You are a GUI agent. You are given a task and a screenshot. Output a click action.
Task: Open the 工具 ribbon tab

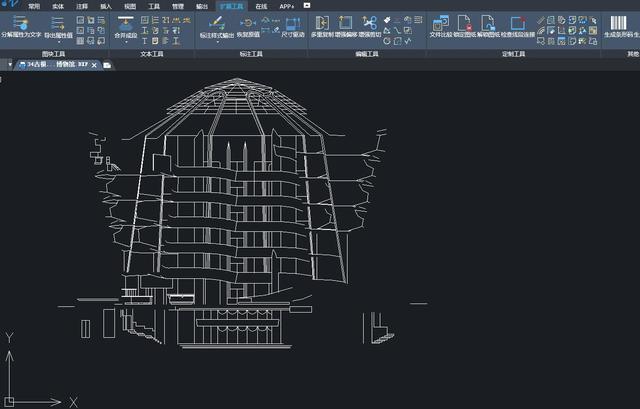(154, 7)
